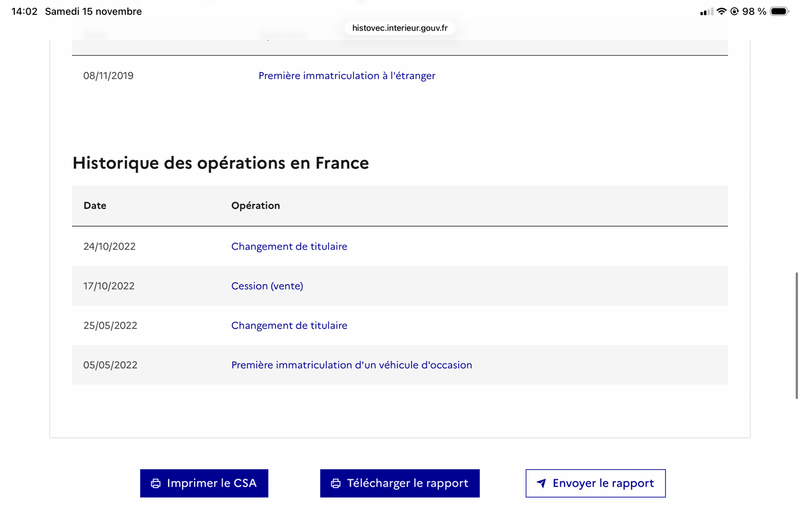Open the Cession (vente) operation link
Viewport: 800px width, 525px height.
tap(267, 286)
